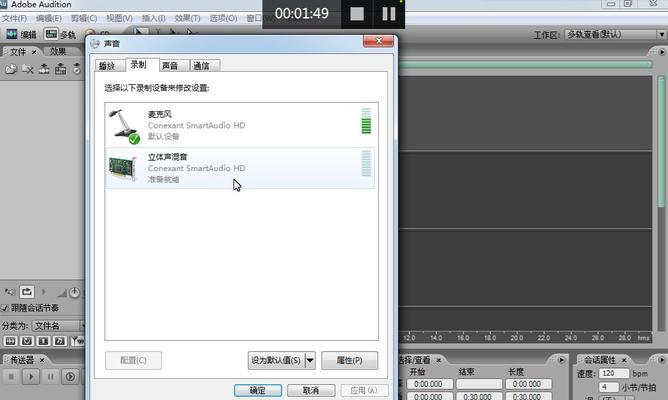Switch to 声音 tab in Sound dialog
668x400 pixels.
[174, 66]
